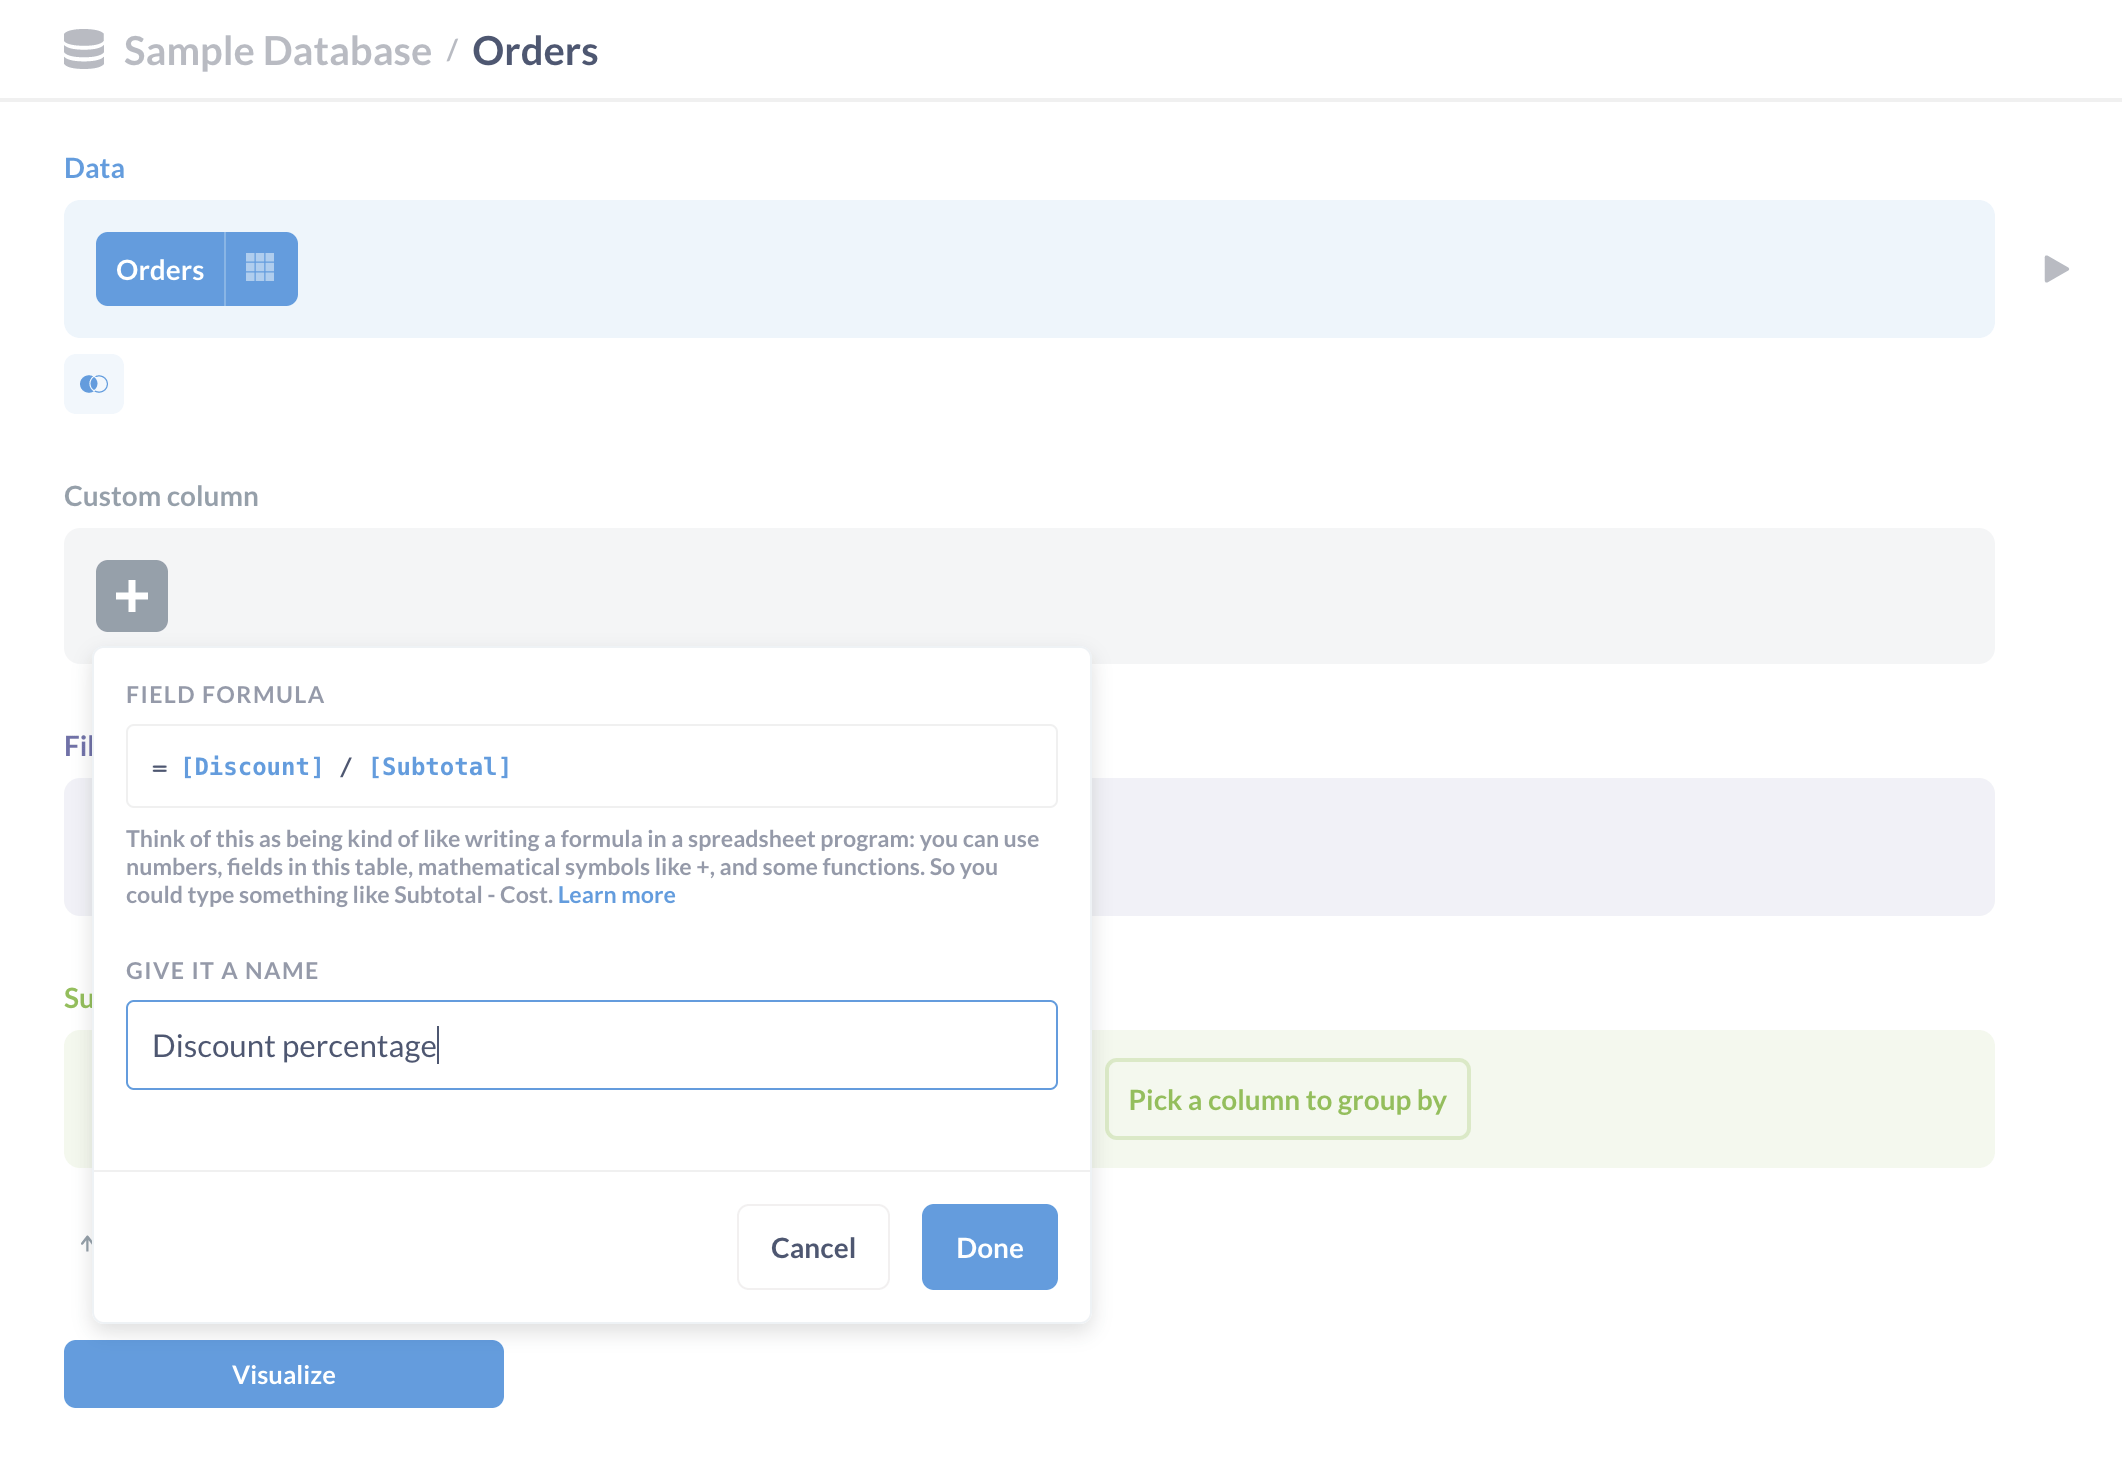The image size is (2122, 1460).
Task: Click Cancel to discard custom column
Action: coord(813,1245)
